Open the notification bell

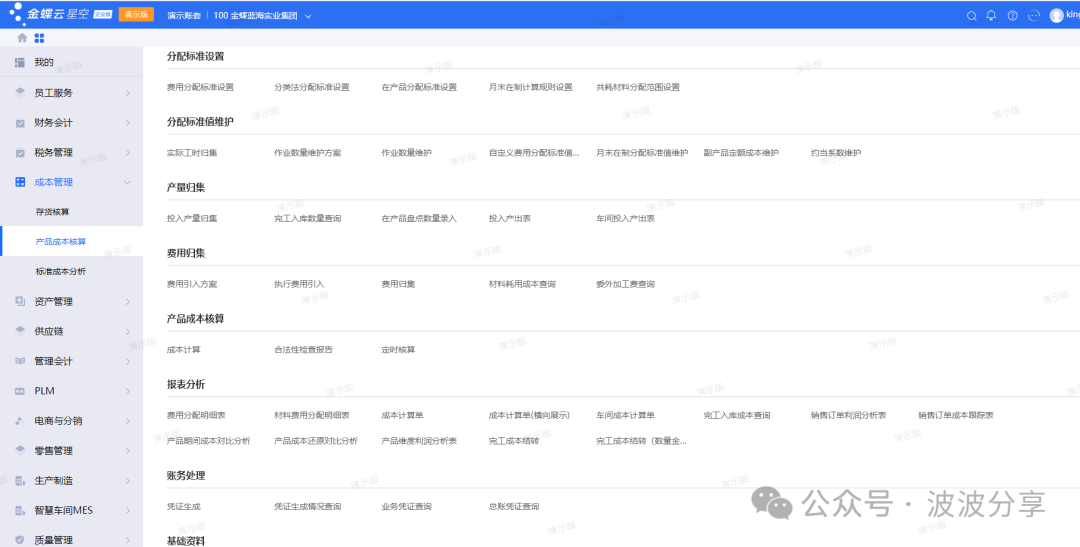pos(991,15)
